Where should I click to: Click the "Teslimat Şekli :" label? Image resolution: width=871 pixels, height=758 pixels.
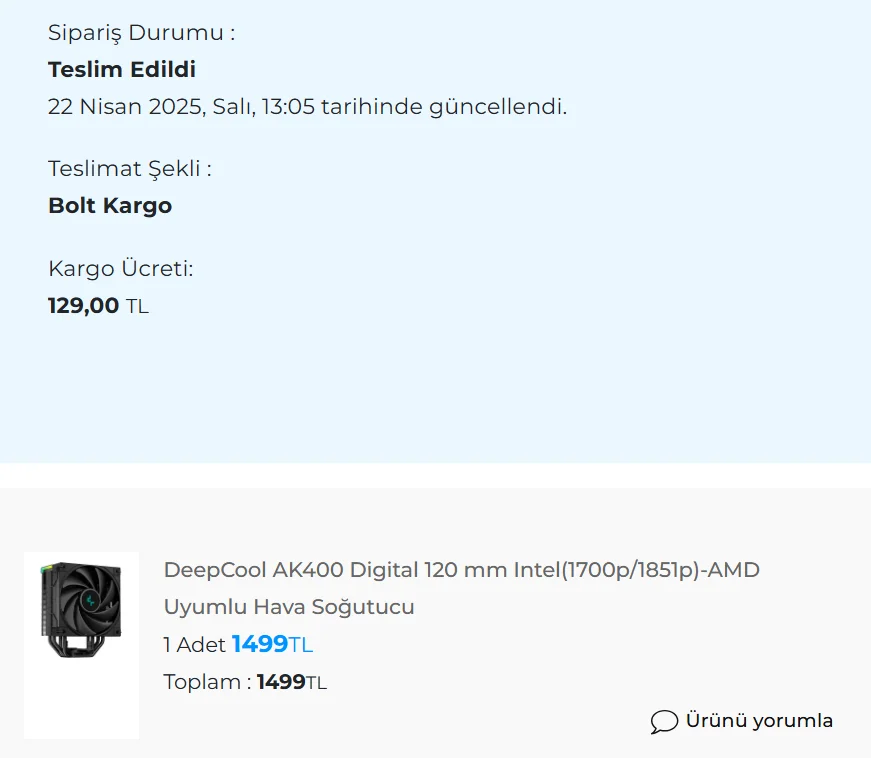point(130,168)
